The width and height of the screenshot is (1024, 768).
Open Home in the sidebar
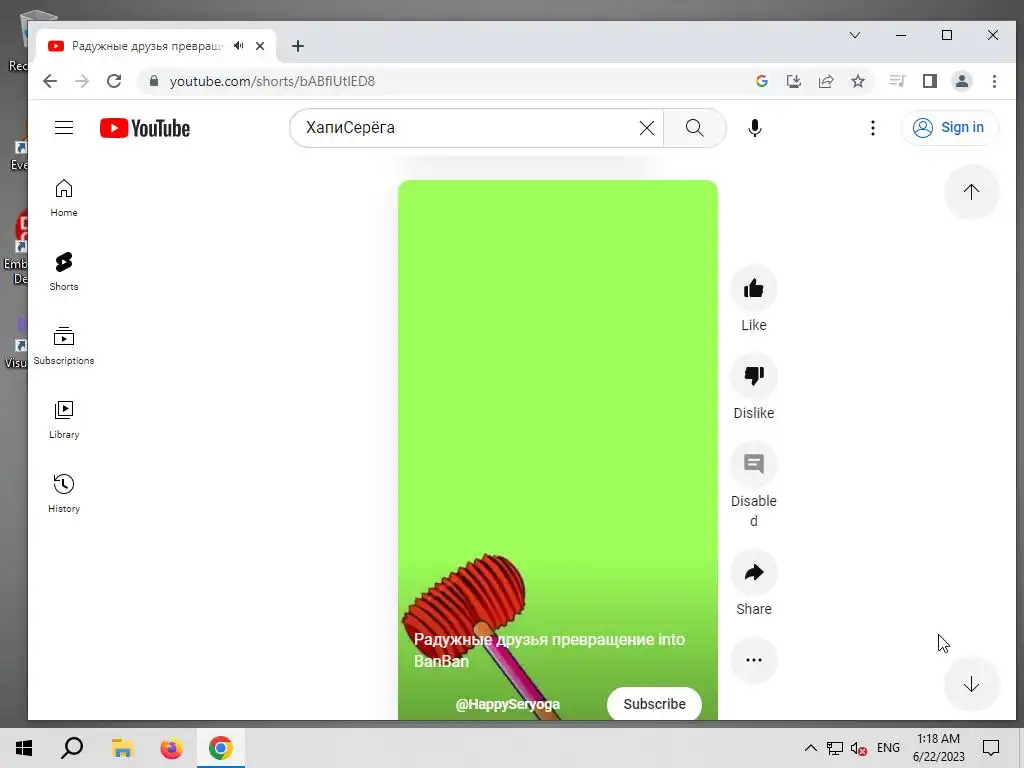[64, 198]
